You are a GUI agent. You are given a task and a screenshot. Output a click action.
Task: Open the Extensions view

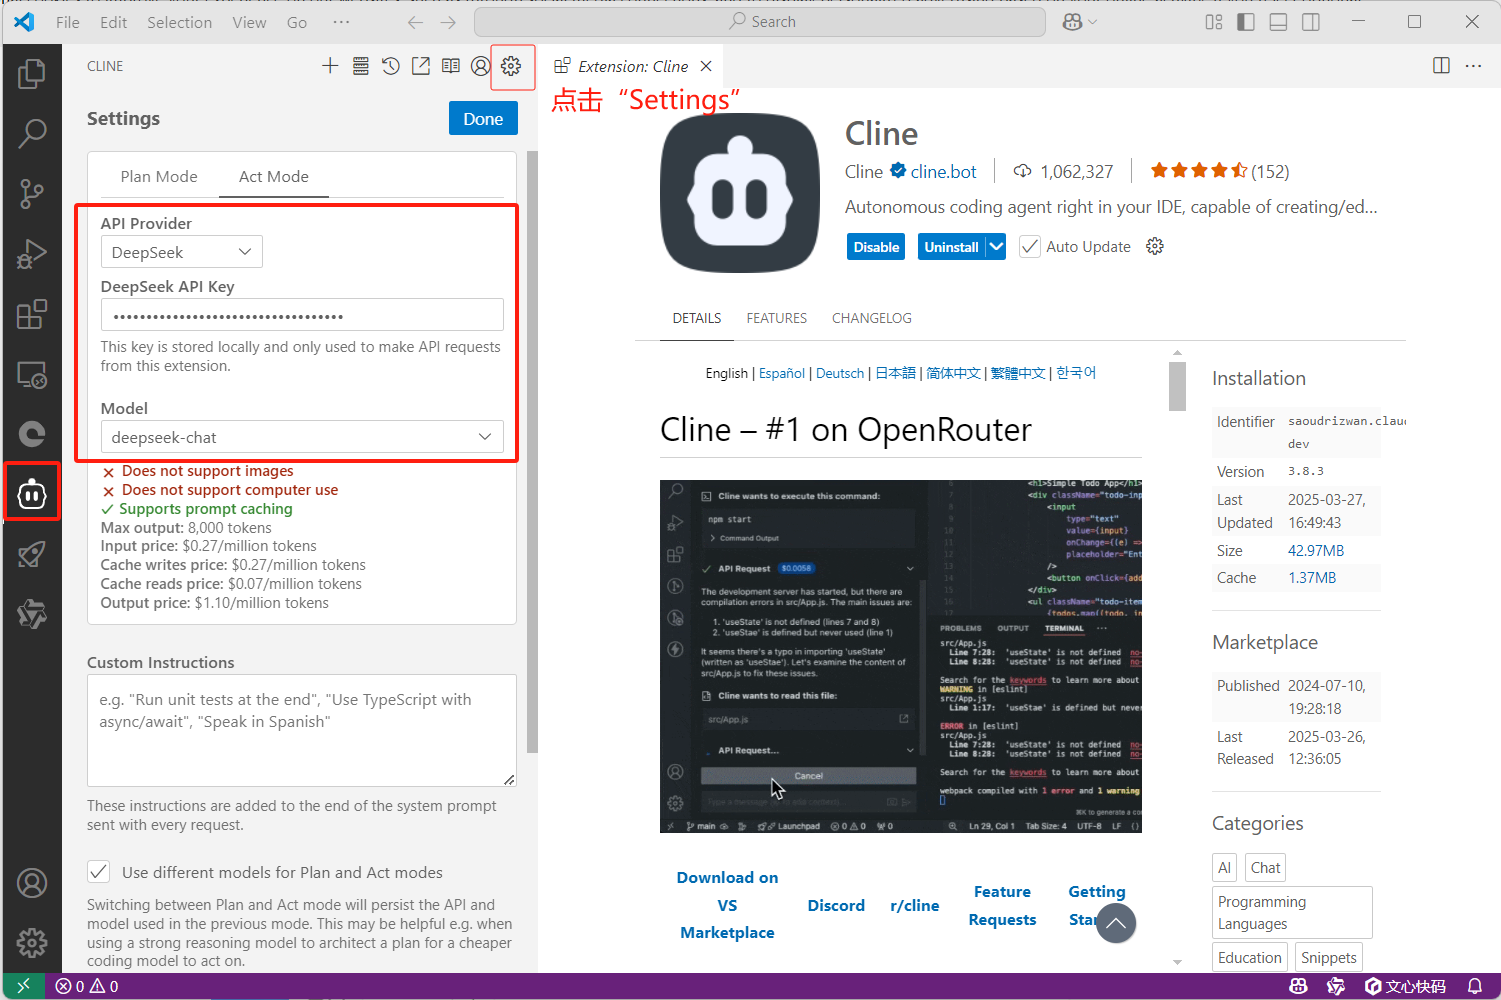pos(32,314)
